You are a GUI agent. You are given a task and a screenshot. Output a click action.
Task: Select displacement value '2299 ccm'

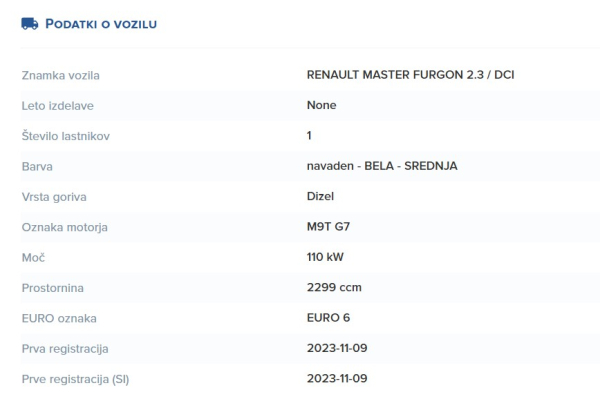tap(334, 287)
